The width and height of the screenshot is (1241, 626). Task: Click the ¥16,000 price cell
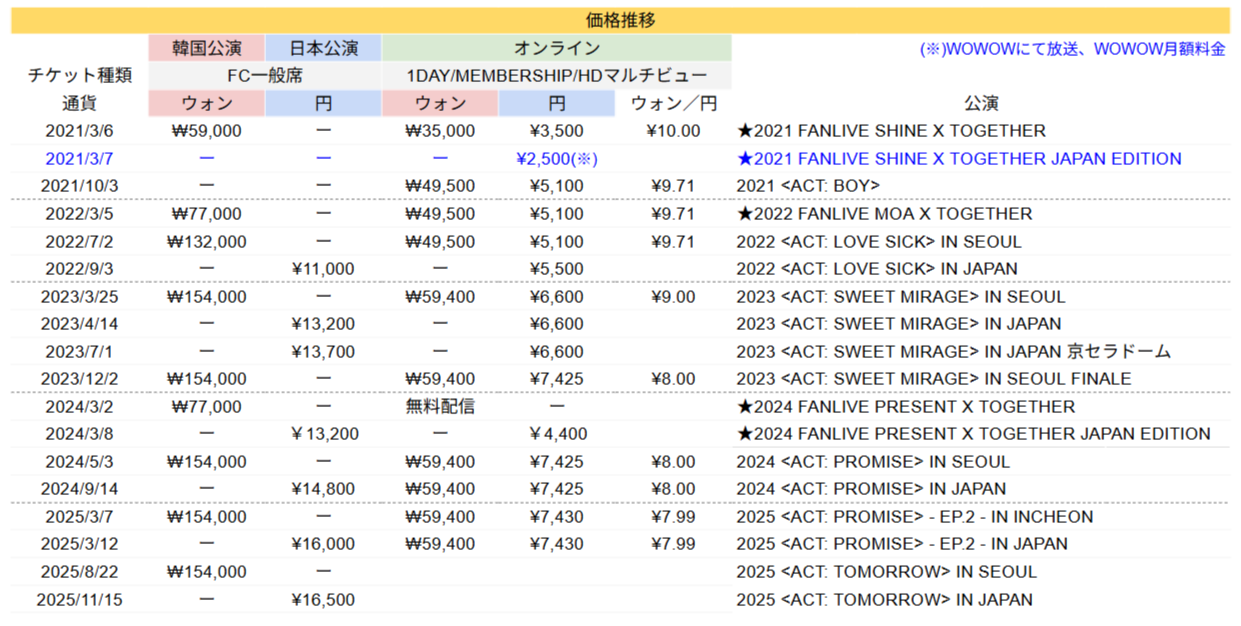[323, 545]
